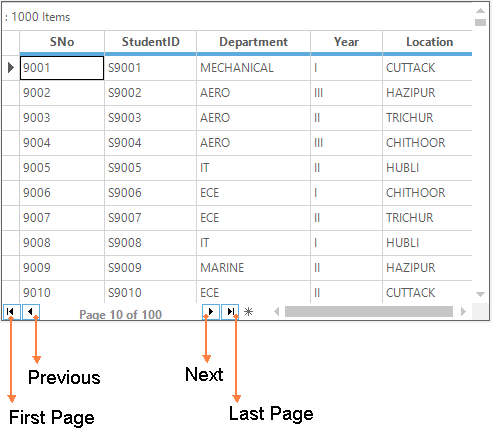Click the row indicator arrow beside 9001

(x=11, y=68)
